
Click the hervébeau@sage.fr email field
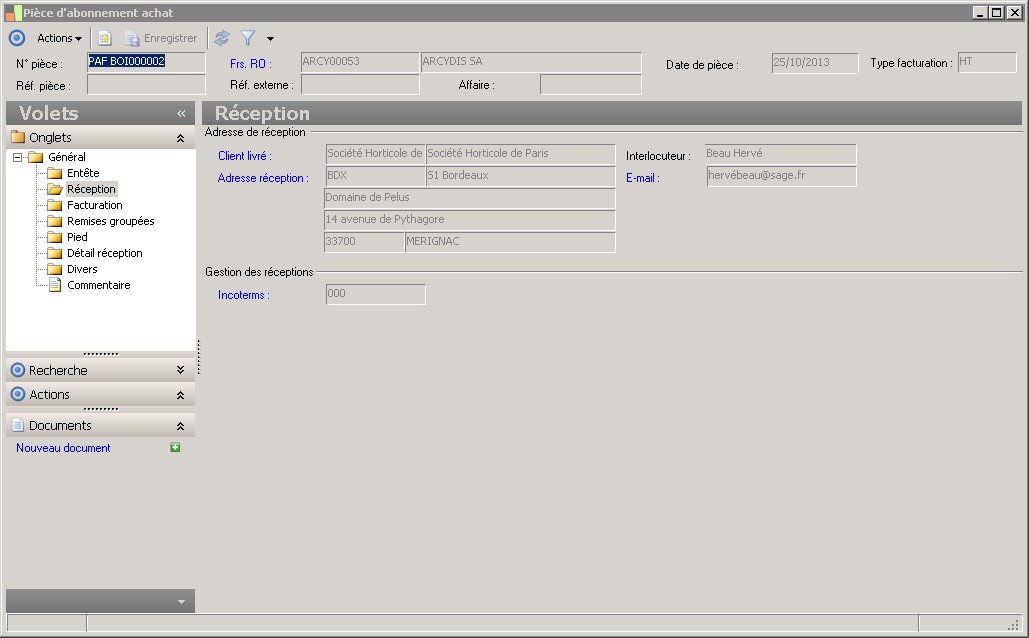click(x=782, y=176)
